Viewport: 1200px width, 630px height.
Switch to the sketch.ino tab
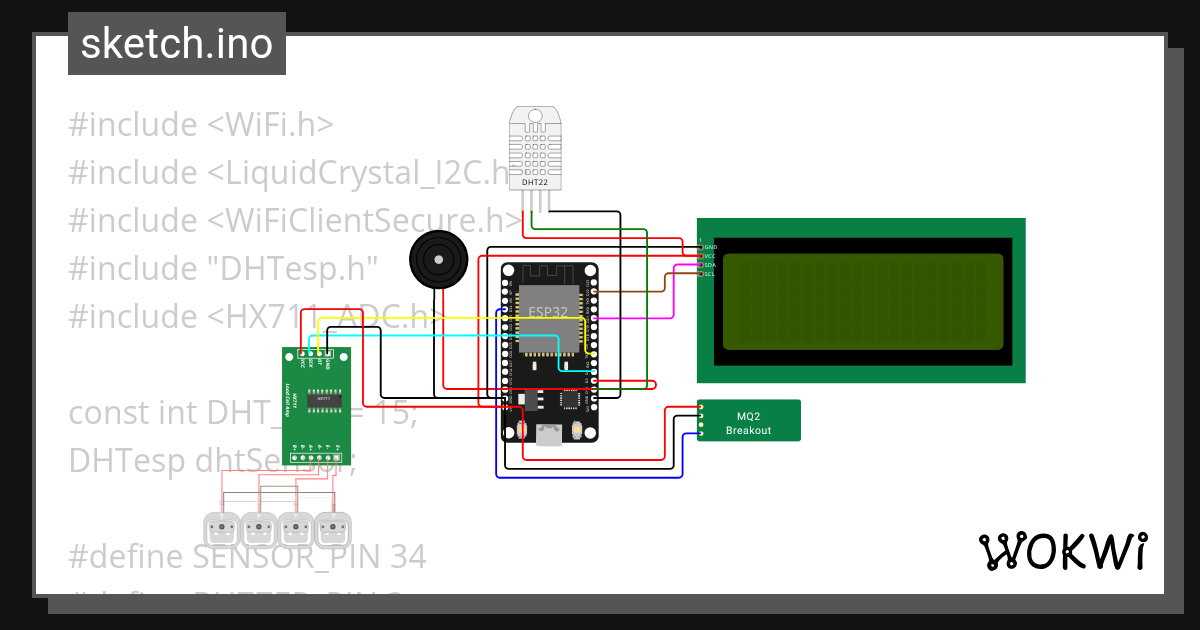(176, 43)
